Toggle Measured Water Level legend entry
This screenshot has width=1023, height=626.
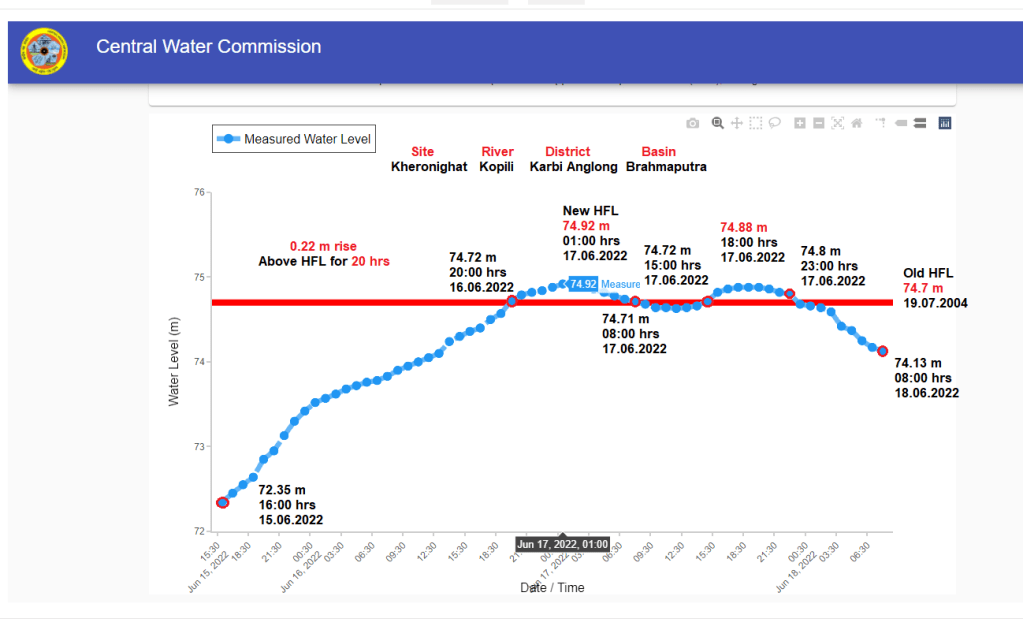click(x=294, y=140)
